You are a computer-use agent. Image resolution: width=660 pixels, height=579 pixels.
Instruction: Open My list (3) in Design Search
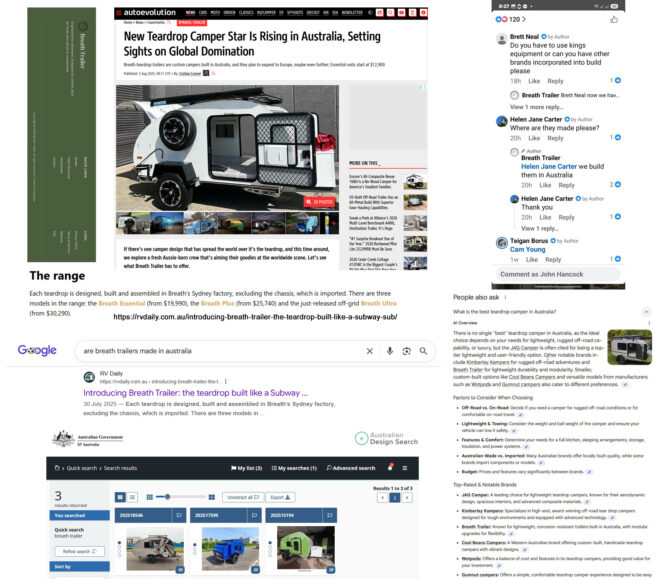247,468
